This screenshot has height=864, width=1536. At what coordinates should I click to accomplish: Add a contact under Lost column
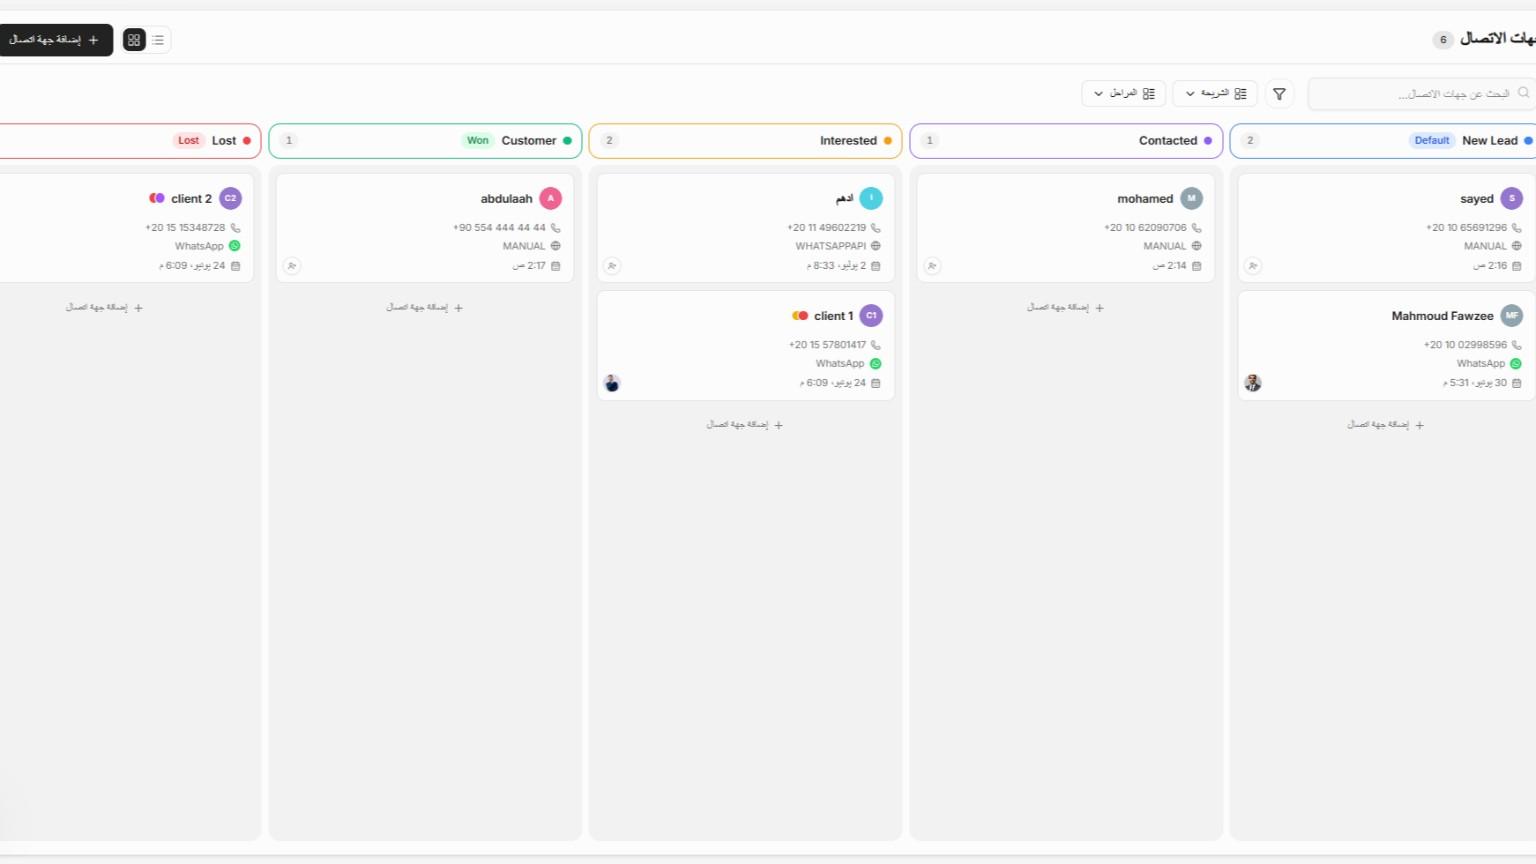click(104, 308)
